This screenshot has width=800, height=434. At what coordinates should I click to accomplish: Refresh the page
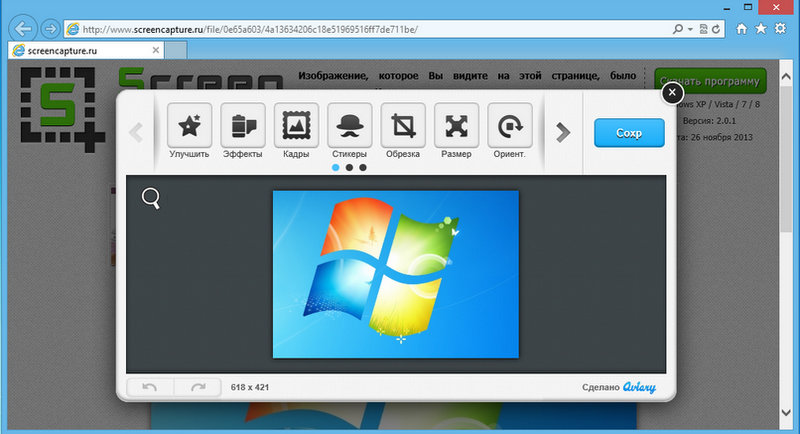click(x=716, y=29)
